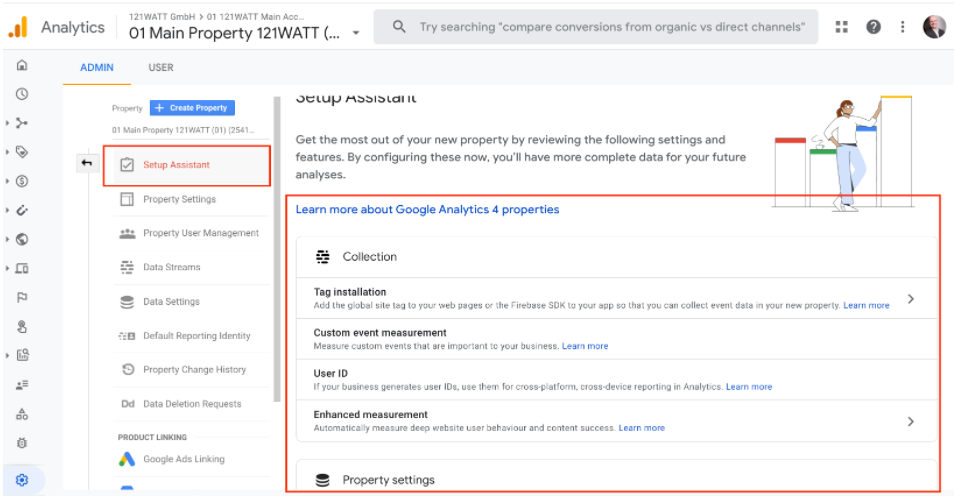This screenshot has height=500, width=955.
Task: Click Learn more link under User ID
Action: coord(749,387)
